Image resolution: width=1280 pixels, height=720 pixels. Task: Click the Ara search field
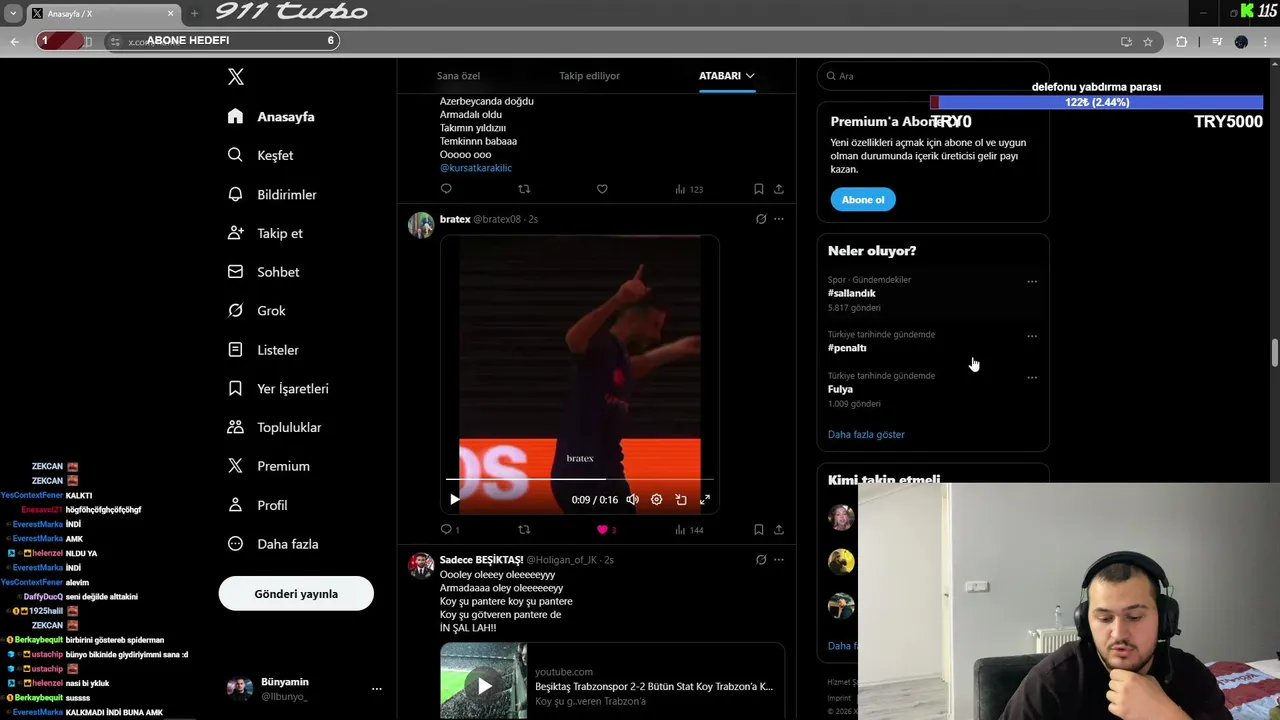point(933,76)
